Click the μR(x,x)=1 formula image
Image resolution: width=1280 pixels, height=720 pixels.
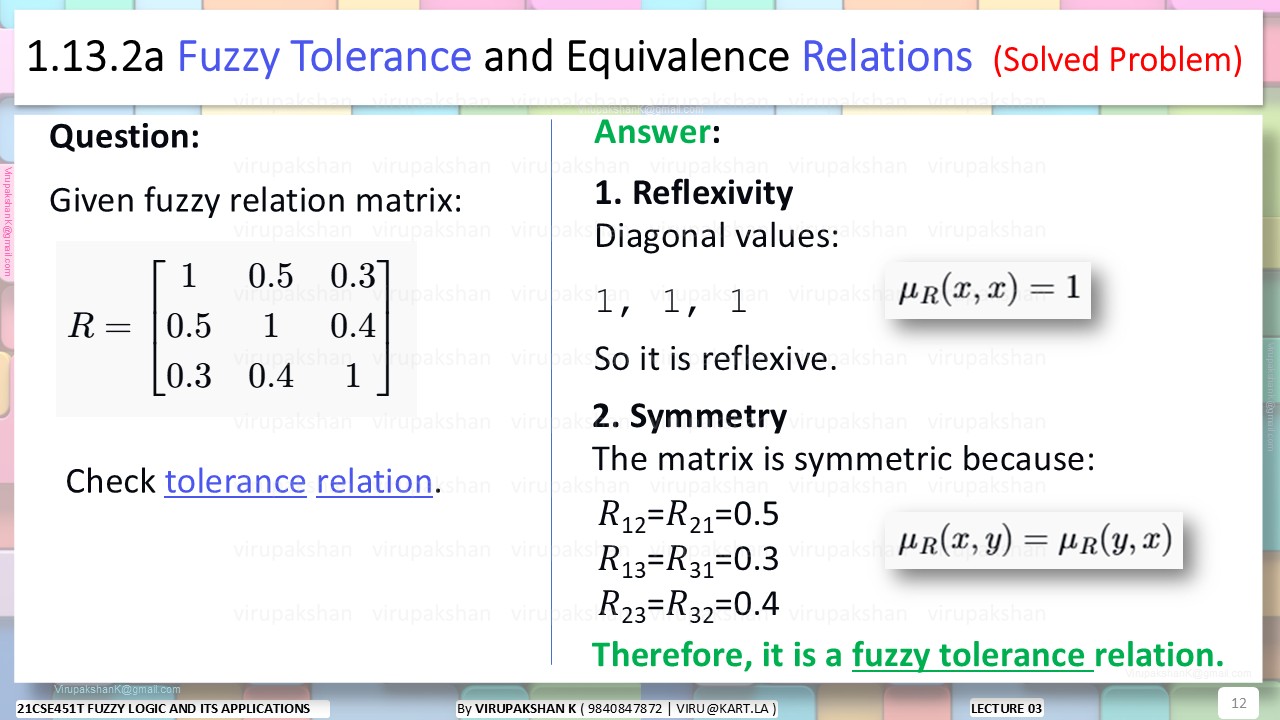pyautogui.click(x=988, y=290)
